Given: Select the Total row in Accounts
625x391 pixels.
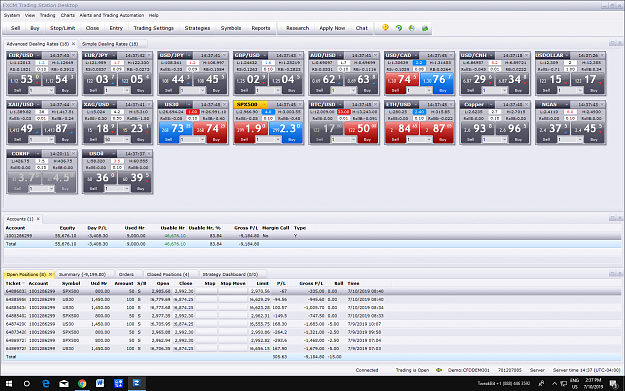Looking at the screenshot, I should (x=312, y=244).
